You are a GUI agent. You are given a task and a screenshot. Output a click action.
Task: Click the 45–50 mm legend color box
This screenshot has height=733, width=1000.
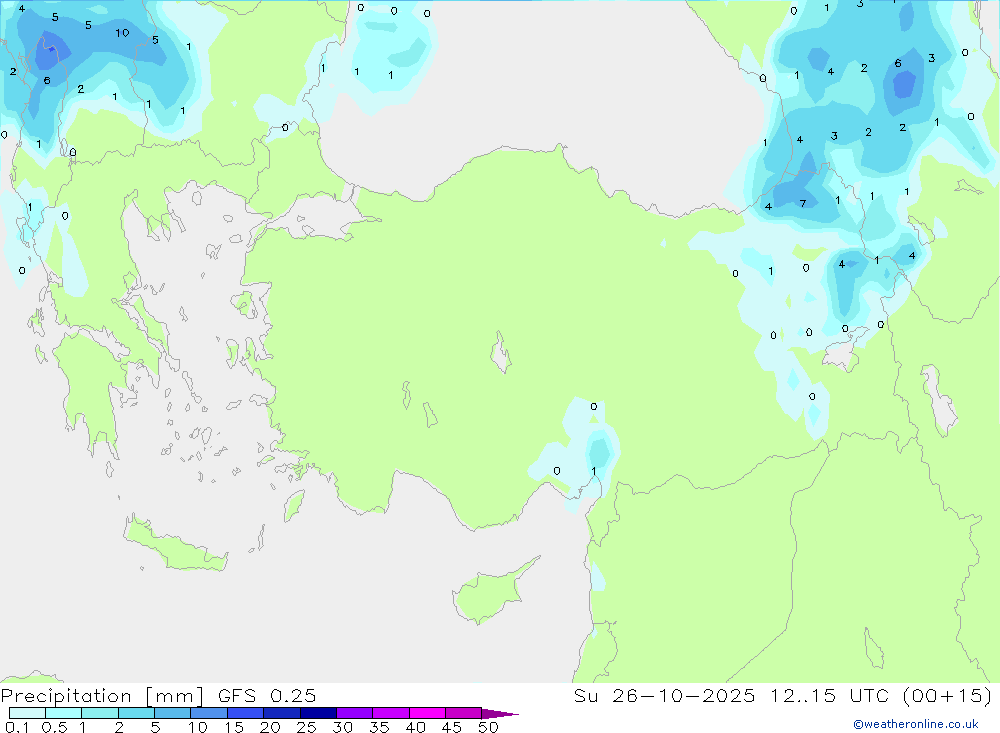click(463, 713)
